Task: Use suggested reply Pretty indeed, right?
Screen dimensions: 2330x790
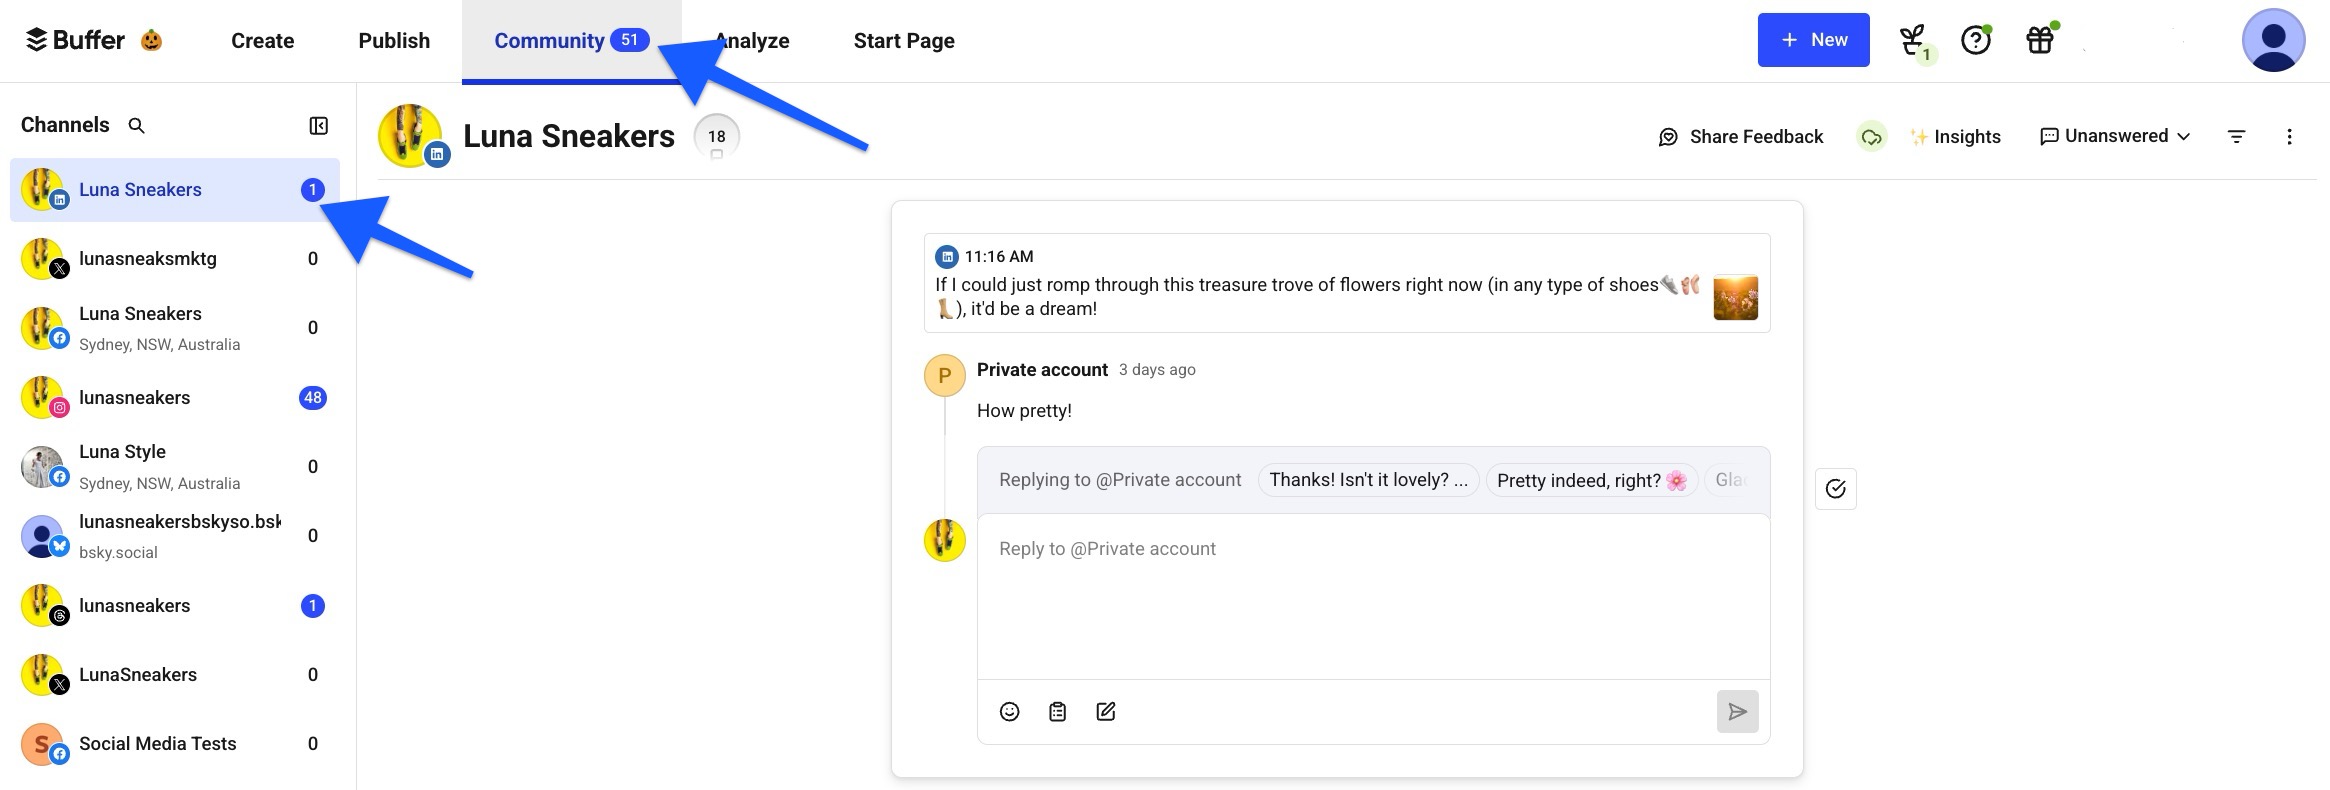Action: 1592,481
